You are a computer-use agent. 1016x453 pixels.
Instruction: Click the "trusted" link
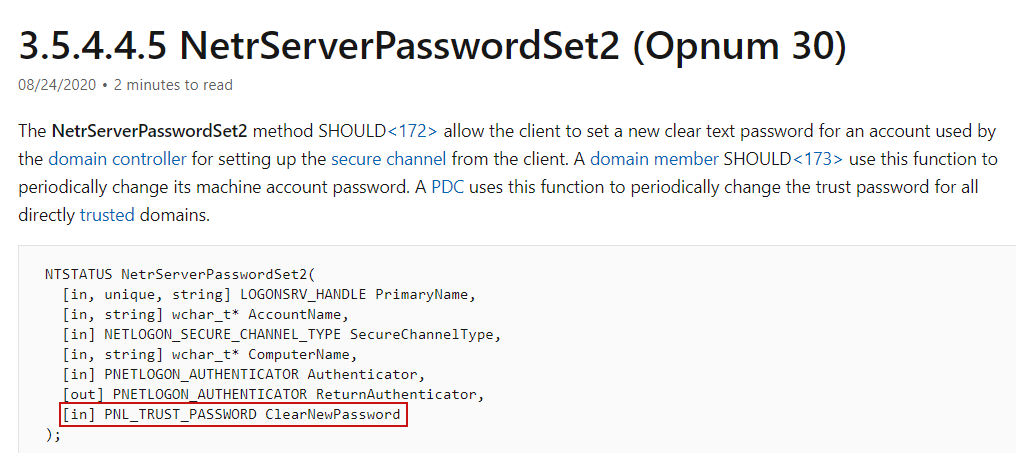106,214
